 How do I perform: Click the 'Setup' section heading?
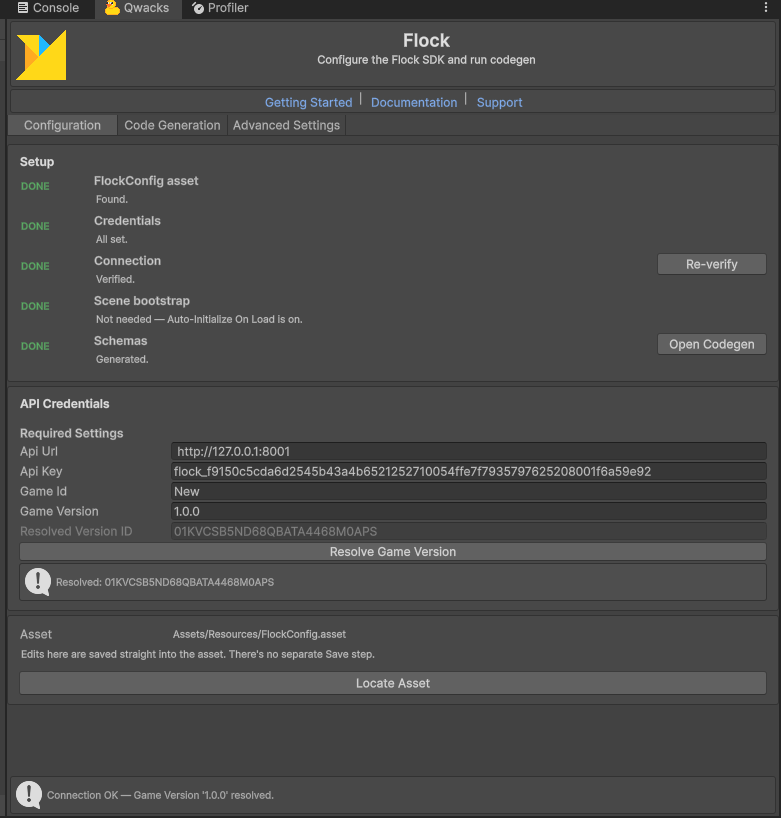(37, 162)
